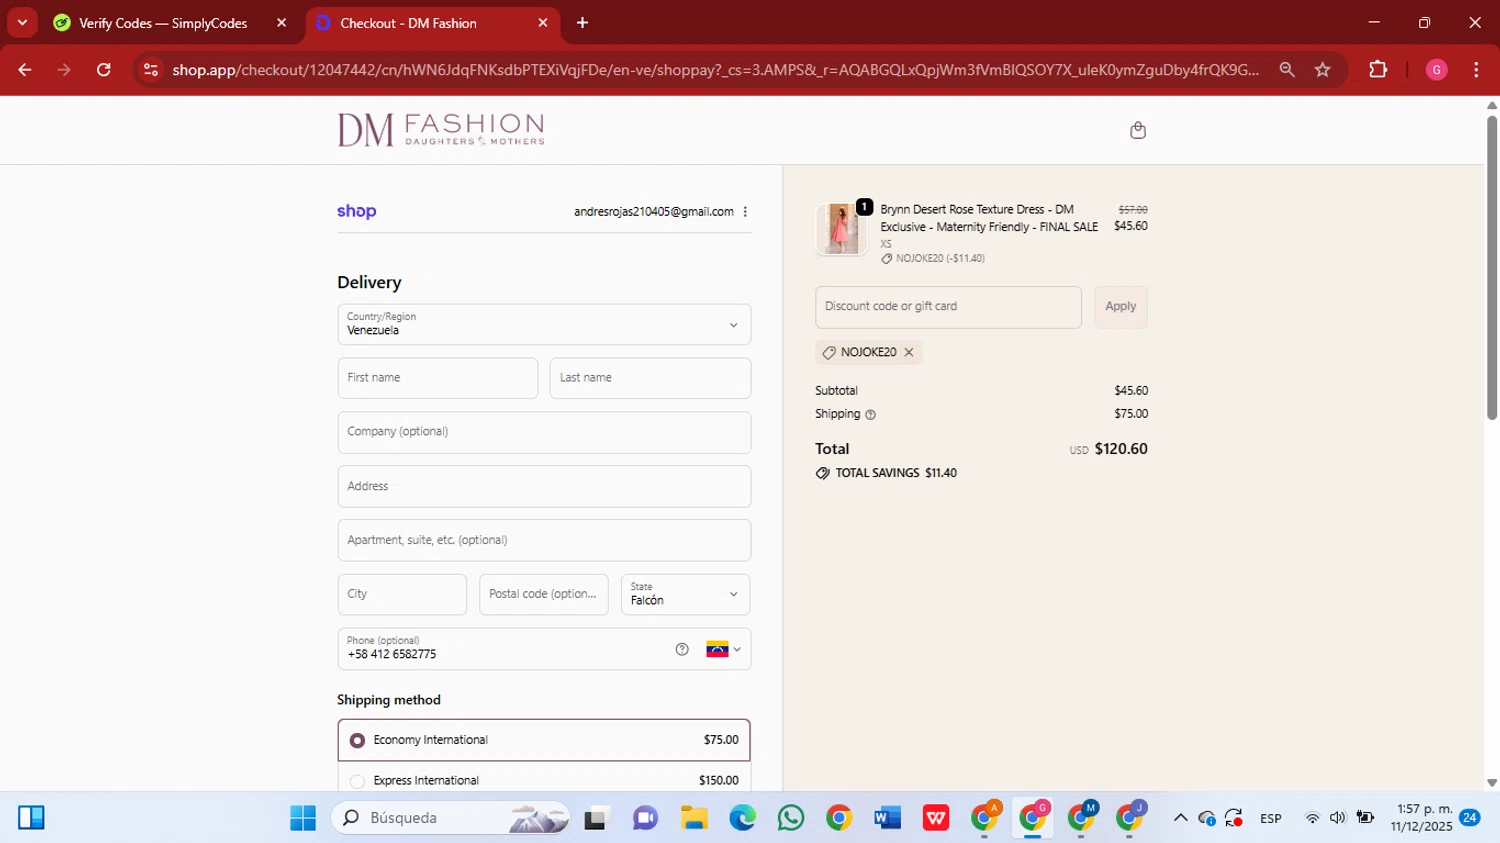Open a new browser tab
1500x843 pixels.
pyautogui.click(x=582, y=23)
